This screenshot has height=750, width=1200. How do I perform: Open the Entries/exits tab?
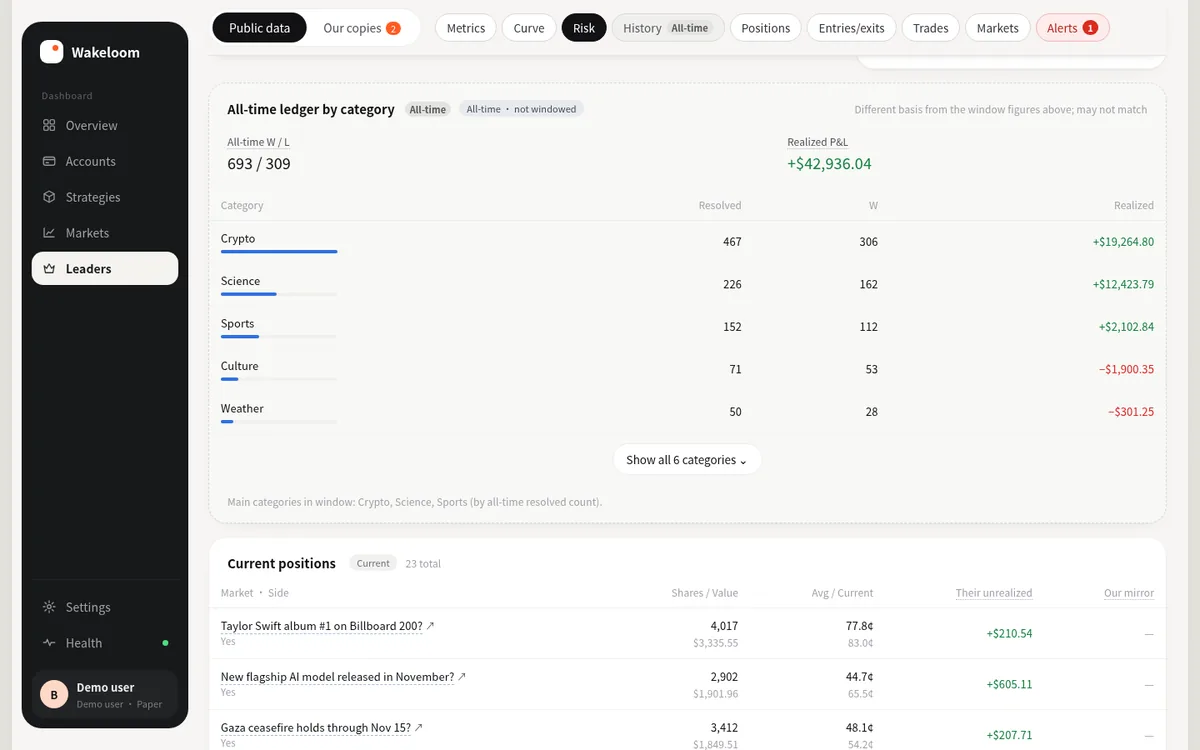851,28
